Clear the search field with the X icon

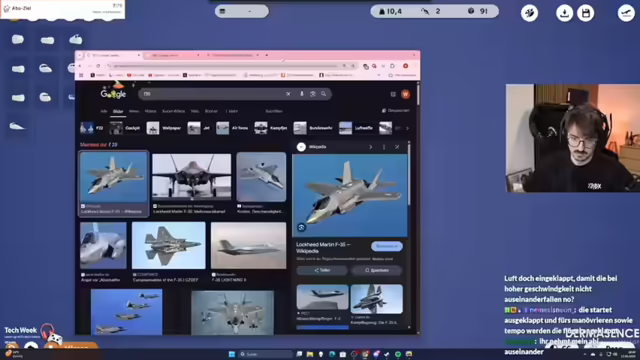point(288,94)
